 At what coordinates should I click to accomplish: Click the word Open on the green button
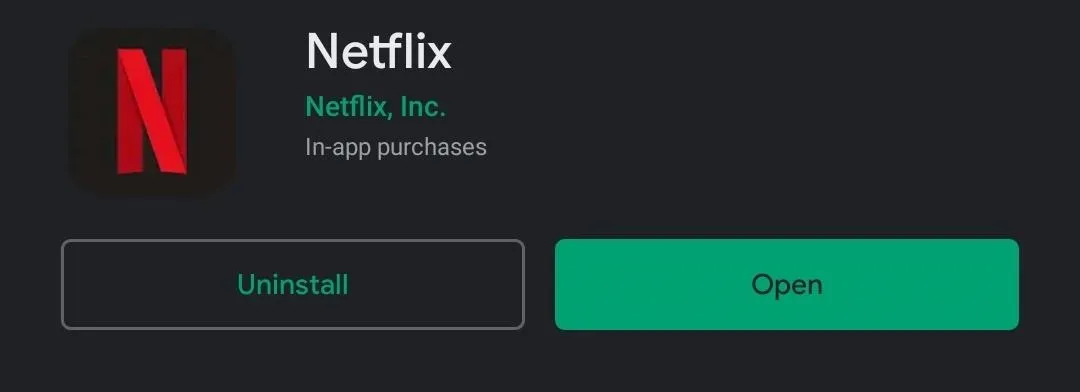(x=787, y=285)
